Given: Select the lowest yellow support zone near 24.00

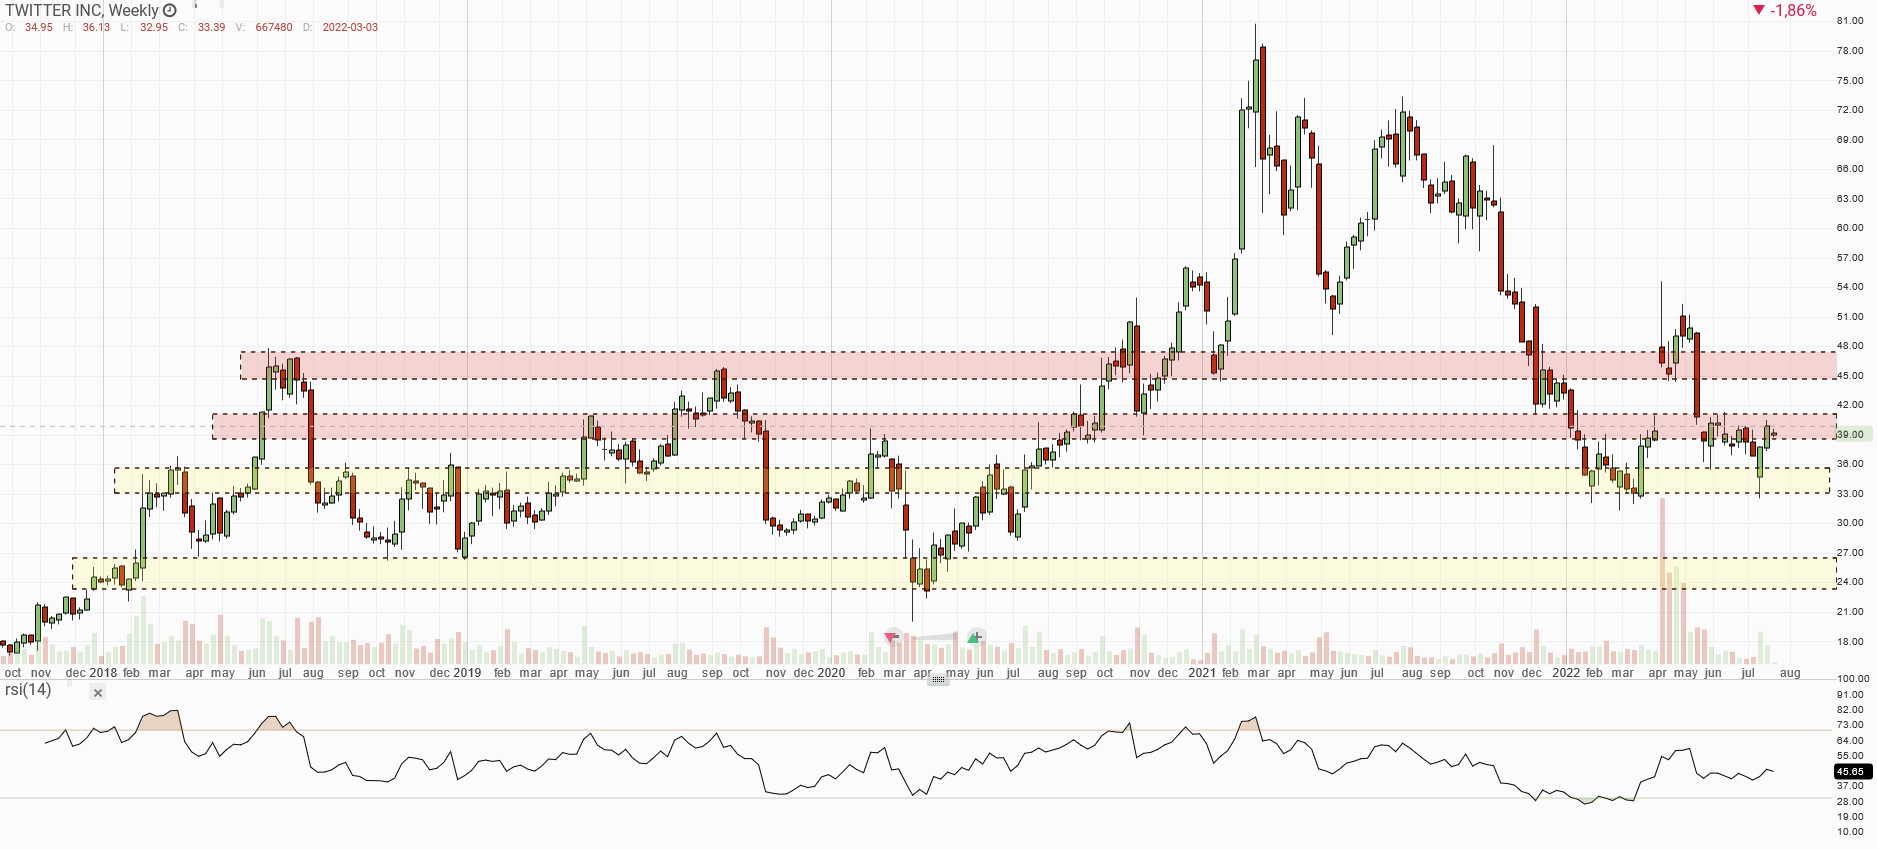Looking at the screenshot, I should point(954,573).
